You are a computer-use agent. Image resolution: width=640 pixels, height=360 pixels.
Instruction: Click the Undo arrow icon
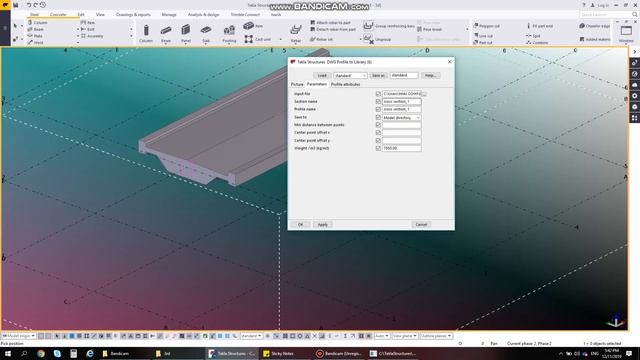tap(29, 5)
